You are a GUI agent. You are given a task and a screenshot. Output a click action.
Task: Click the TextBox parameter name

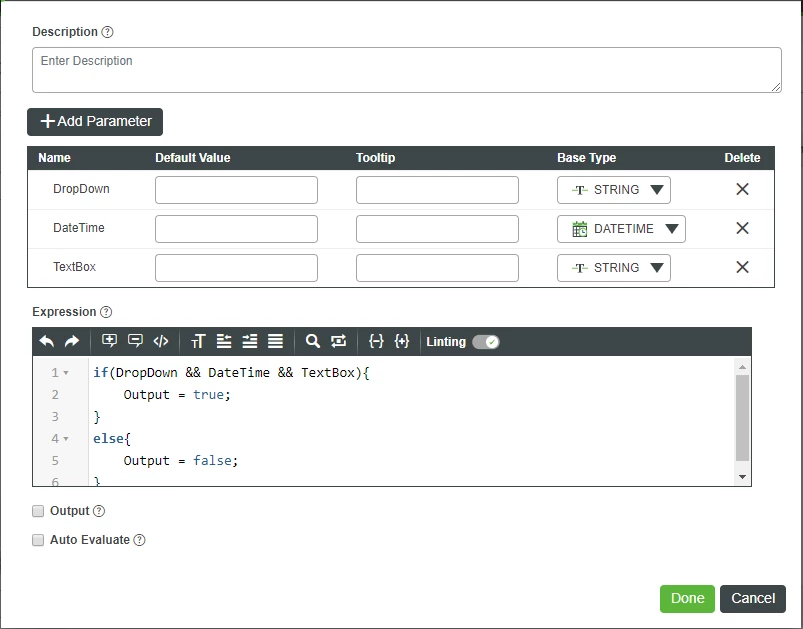(x=75, y=267)
